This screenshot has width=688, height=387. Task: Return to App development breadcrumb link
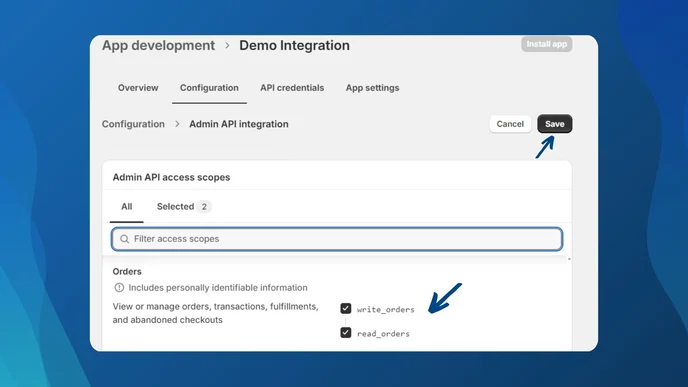(158, 45)
